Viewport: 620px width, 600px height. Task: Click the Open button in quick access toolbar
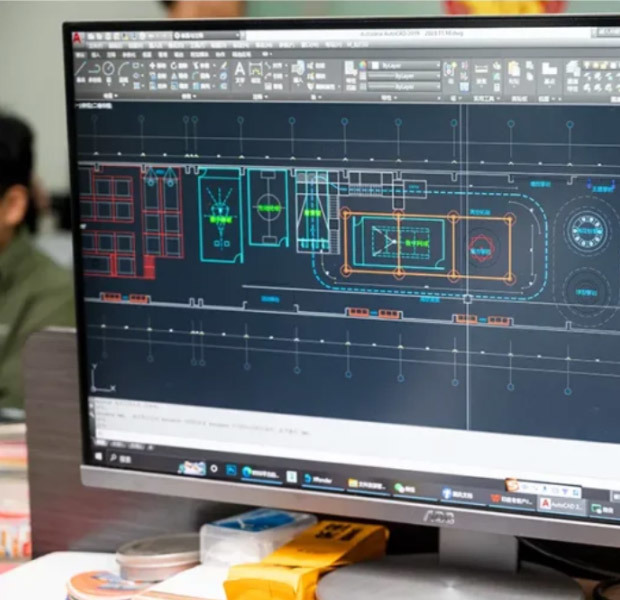[98, 36]
